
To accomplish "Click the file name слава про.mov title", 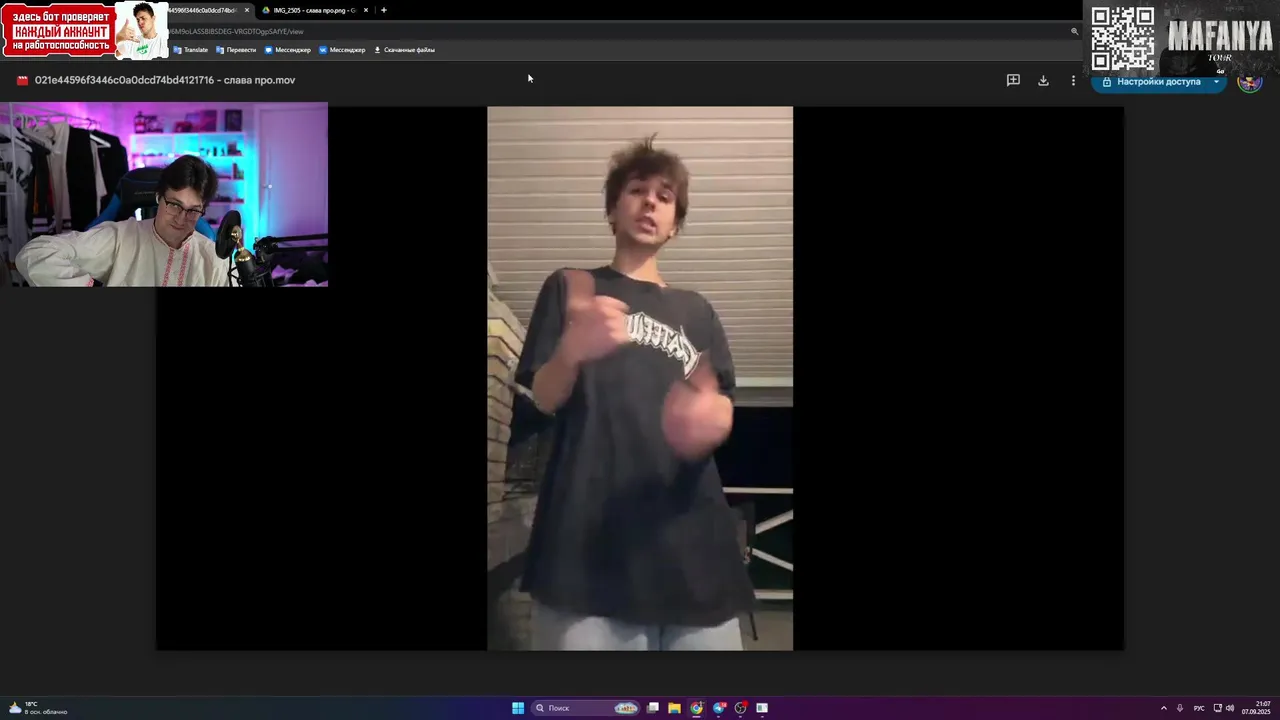I will pyautogui.click(x=165, y=80).
